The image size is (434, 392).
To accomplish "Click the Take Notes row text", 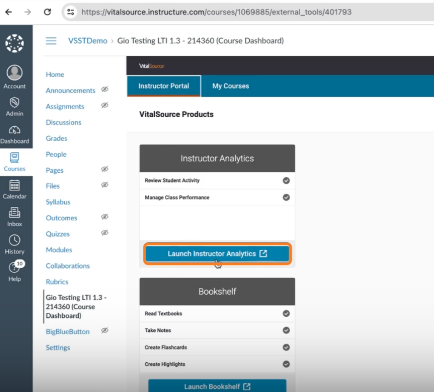I will 158,330.
